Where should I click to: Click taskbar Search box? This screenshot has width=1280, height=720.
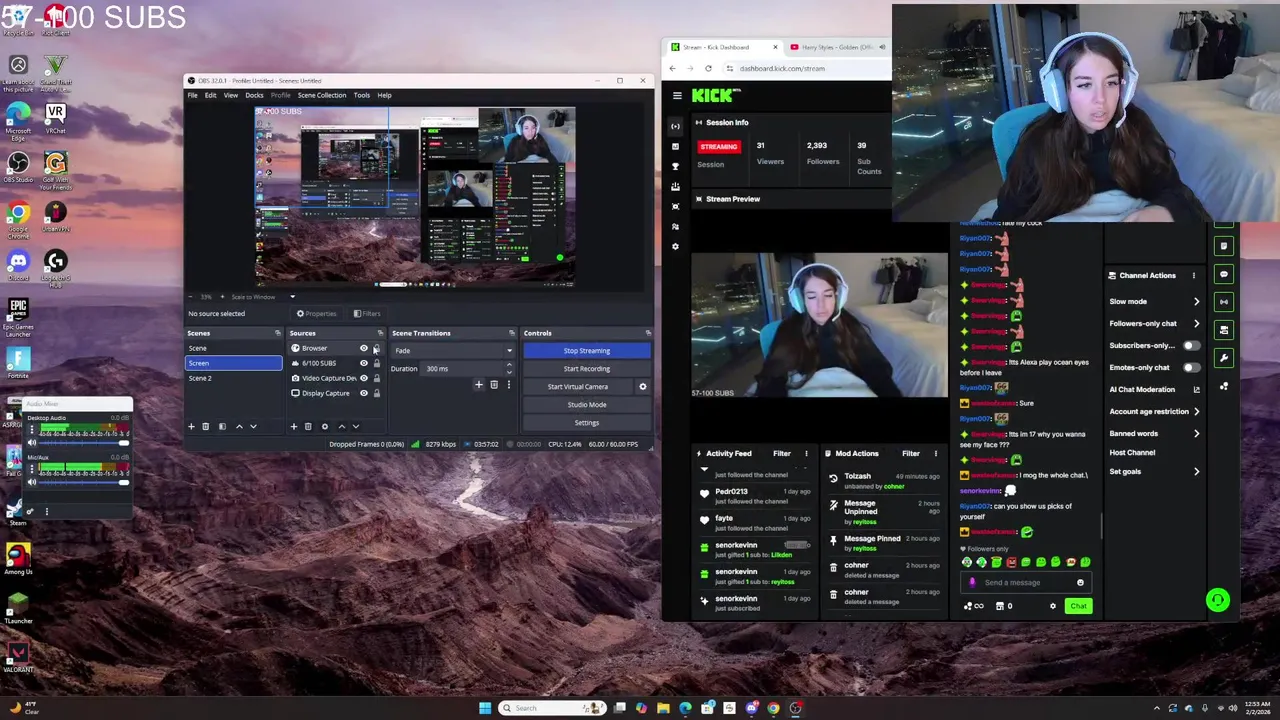tap(554, 708)
